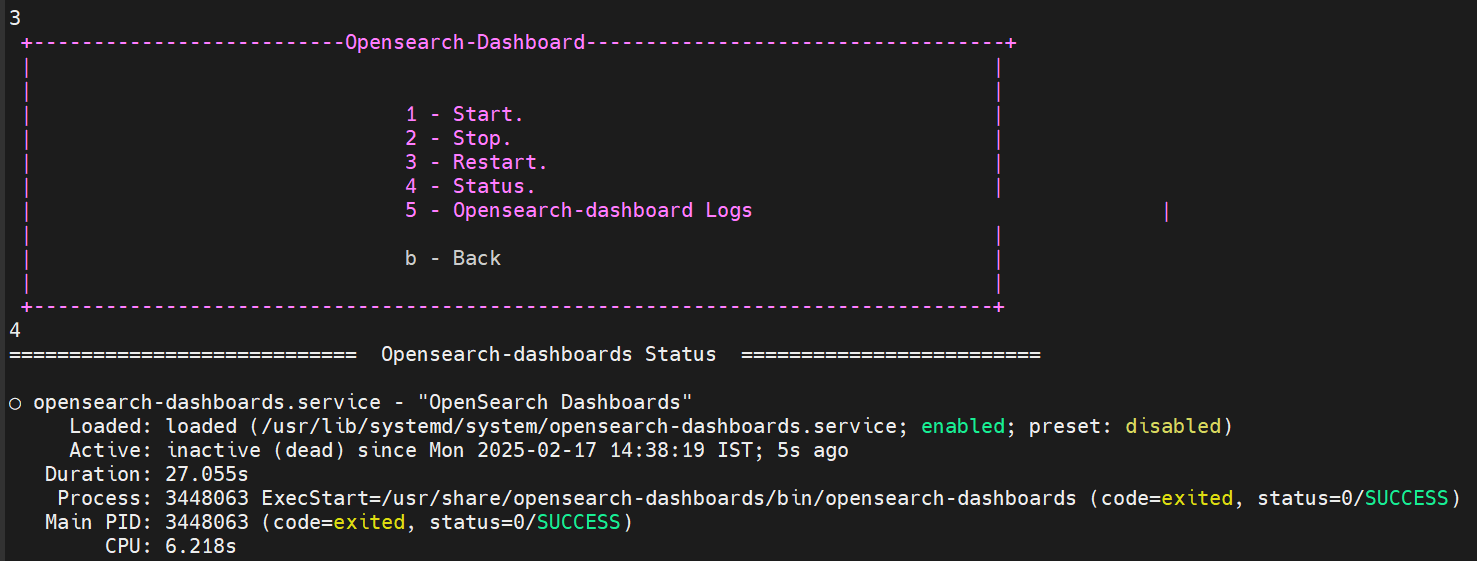This screenshot has width=1477, height=561.
Task: Click the green "enabled" state text
Action: [962, 427]
